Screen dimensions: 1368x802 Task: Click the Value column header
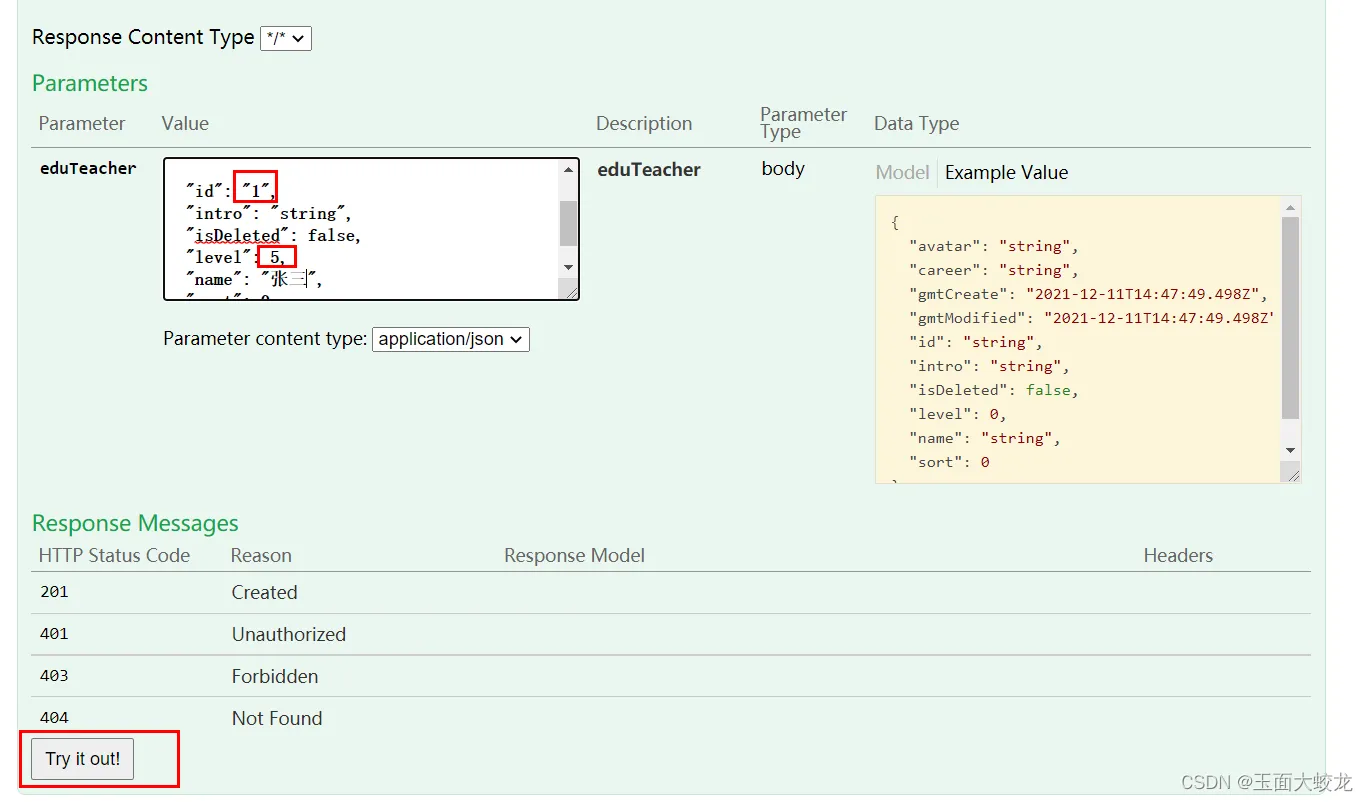click(185, 124)
